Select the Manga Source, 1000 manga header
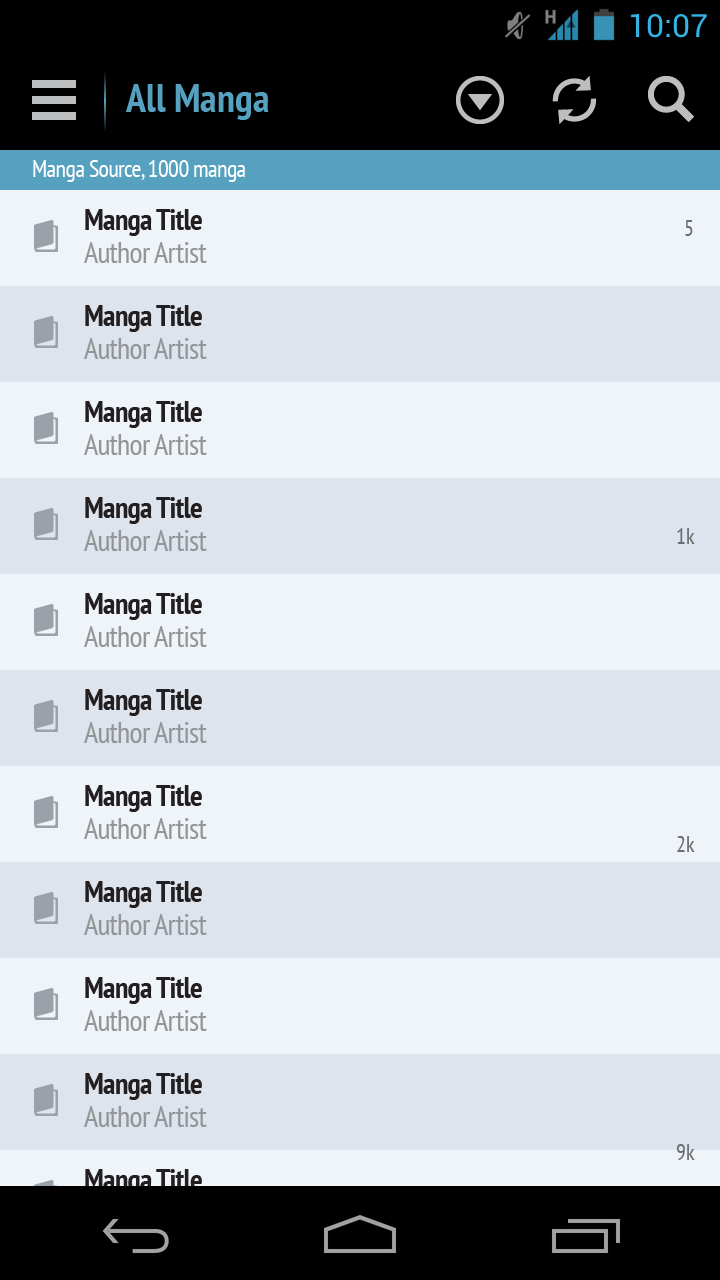 [x=139, y=170]
